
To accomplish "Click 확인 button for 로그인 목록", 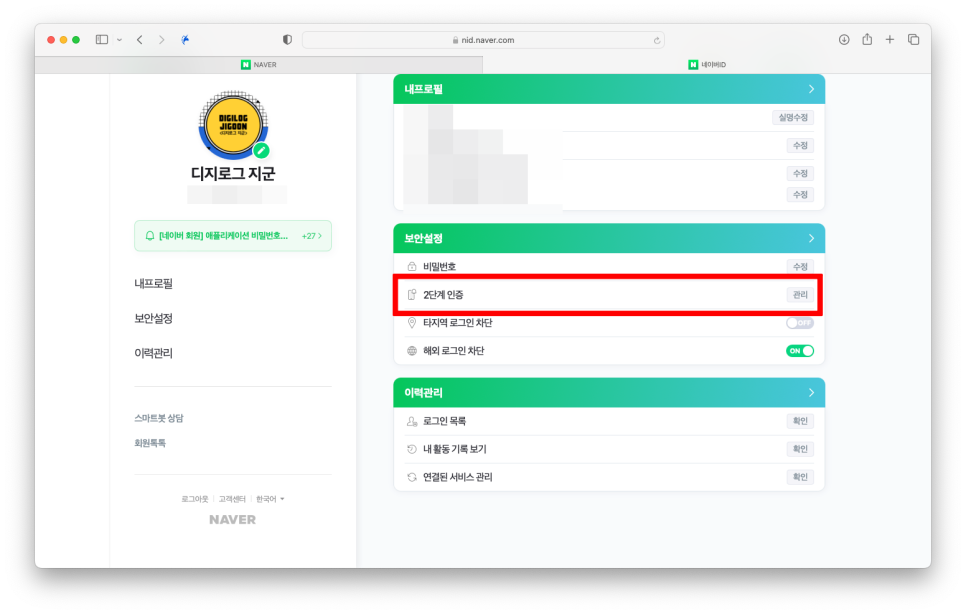I will tap(800, 421).
